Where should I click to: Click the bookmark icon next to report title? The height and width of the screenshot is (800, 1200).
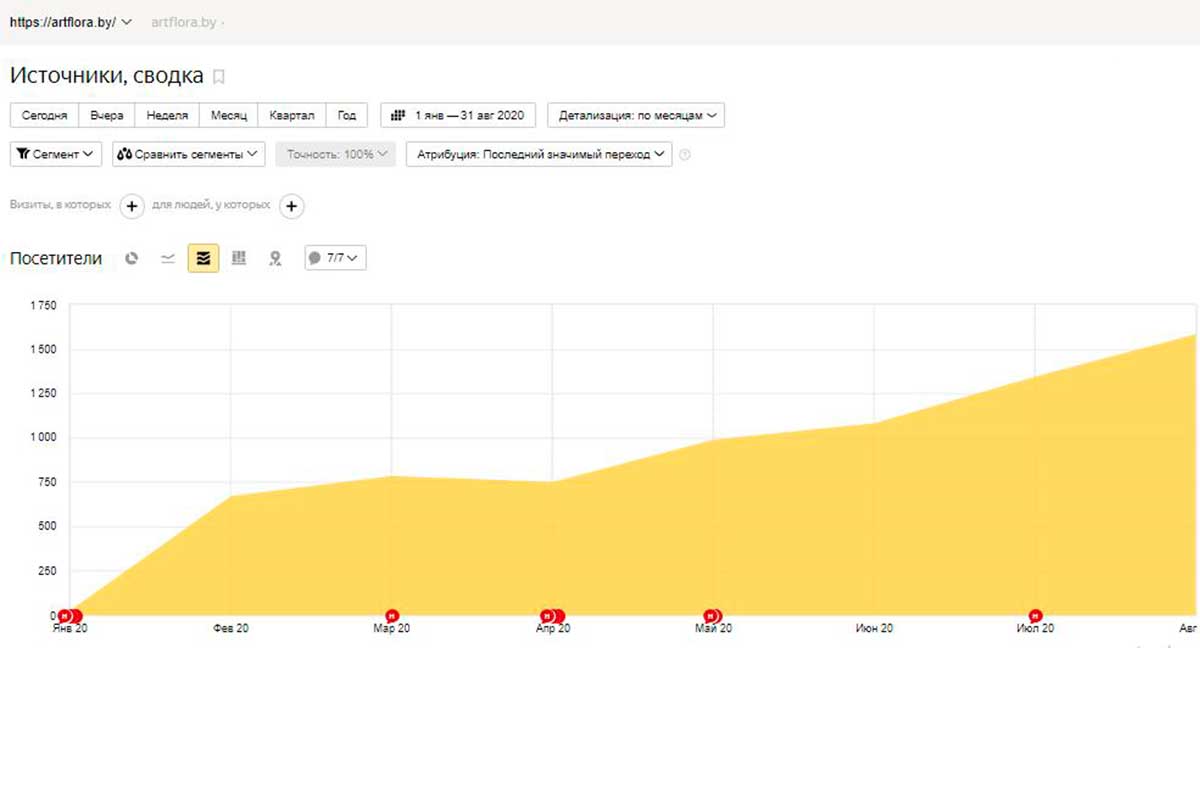coord(220,77)
